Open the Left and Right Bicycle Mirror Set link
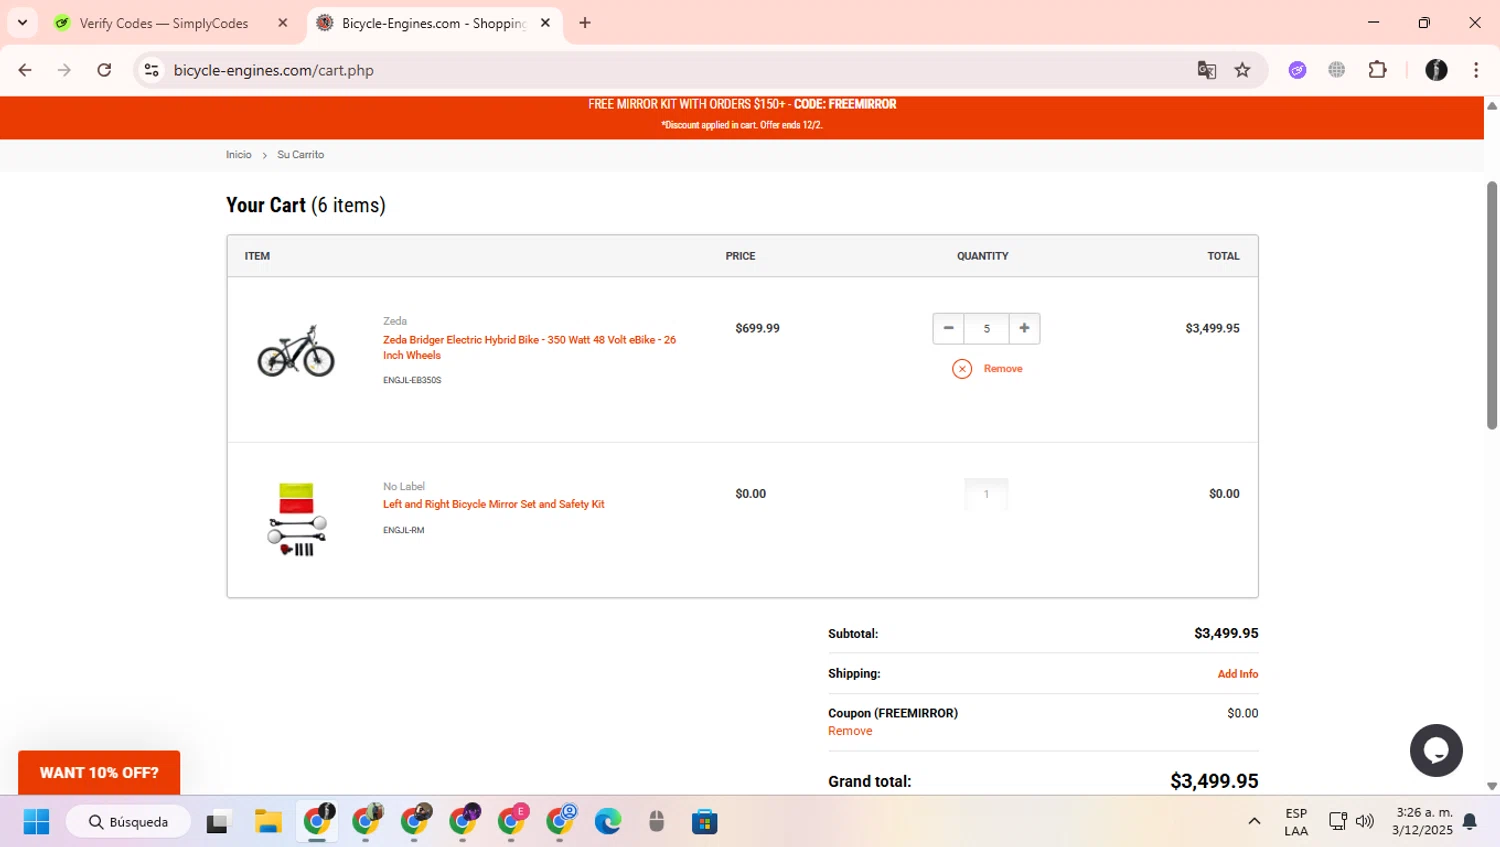Viewport: 1500px width, 847px height. pyautogui.click(x=494, y=504)
